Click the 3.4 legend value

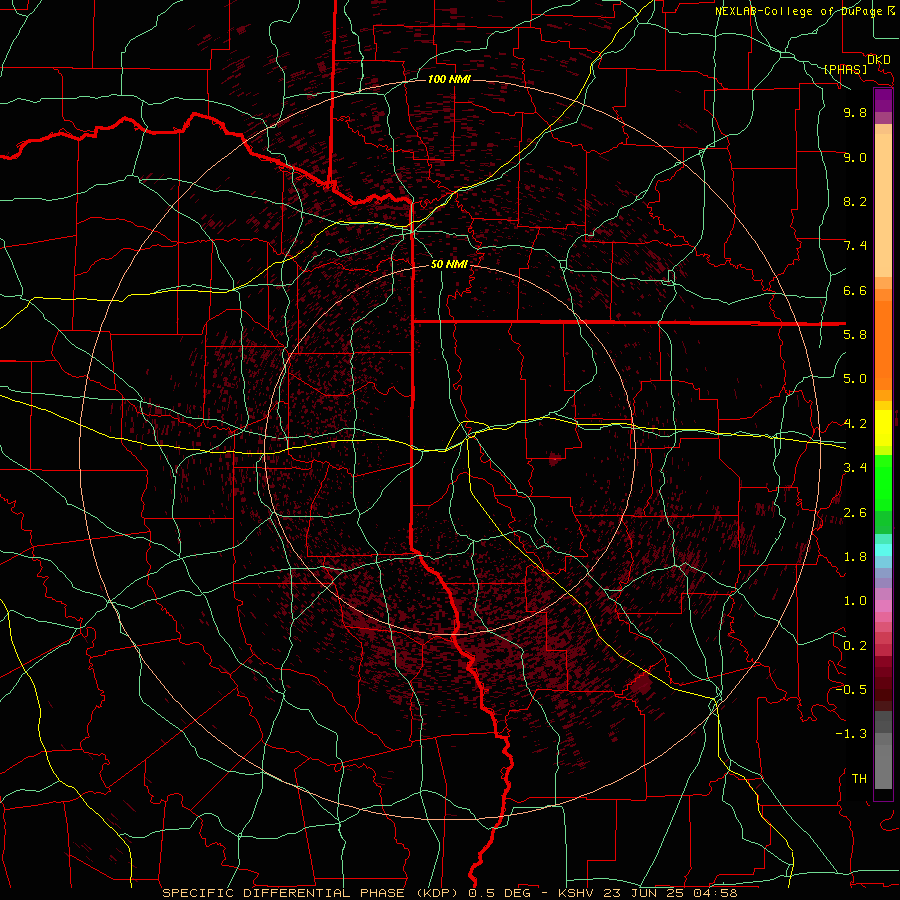pos(855,468)
